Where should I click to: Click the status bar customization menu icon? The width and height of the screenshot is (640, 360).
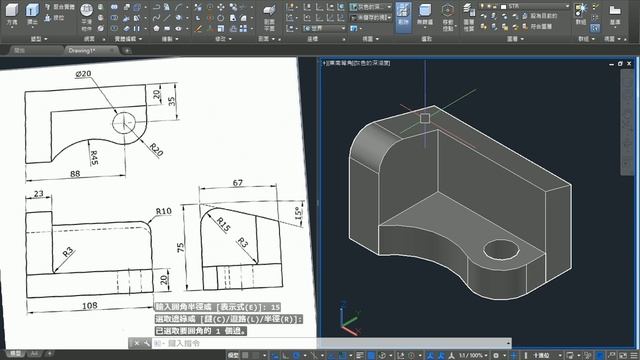click(634, 356)
